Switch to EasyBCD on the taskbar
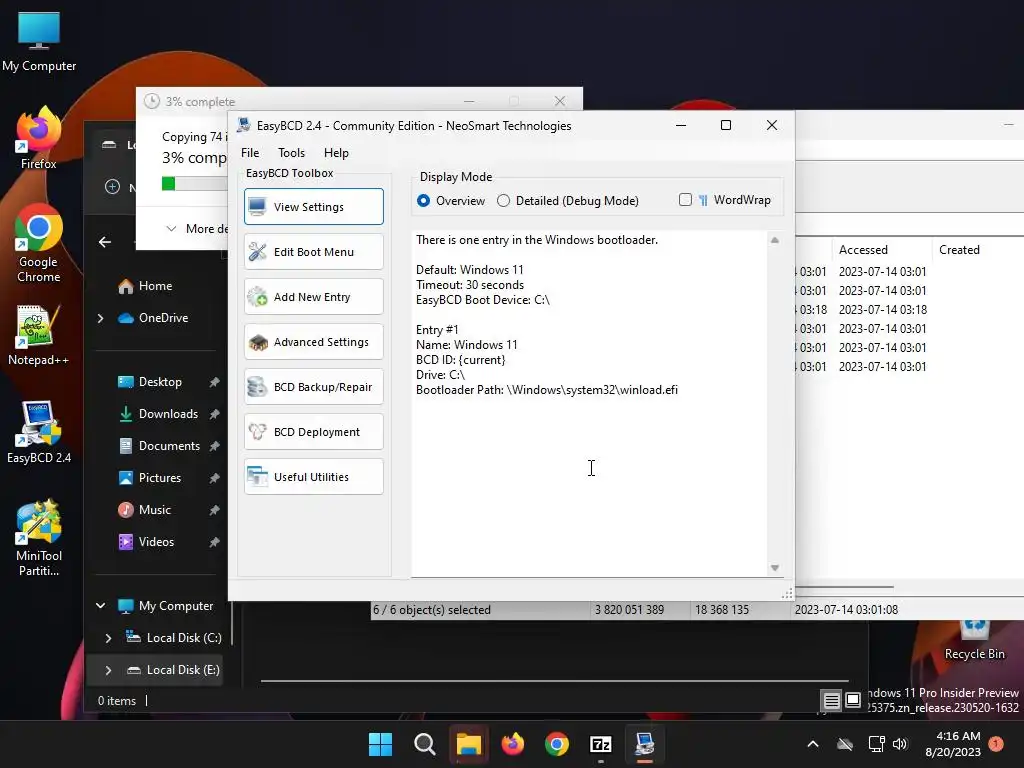Viewport: 1024px width, 768px height. click(x=645, y=744)
